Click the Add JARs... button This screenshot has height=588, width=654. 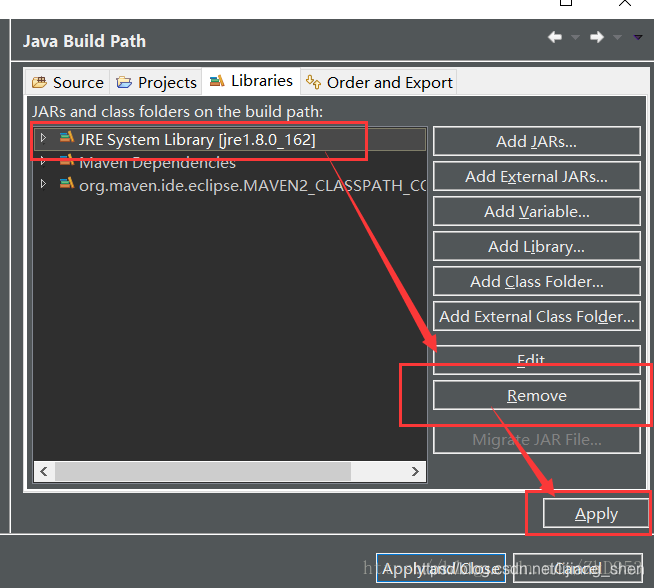coord(536,141)
